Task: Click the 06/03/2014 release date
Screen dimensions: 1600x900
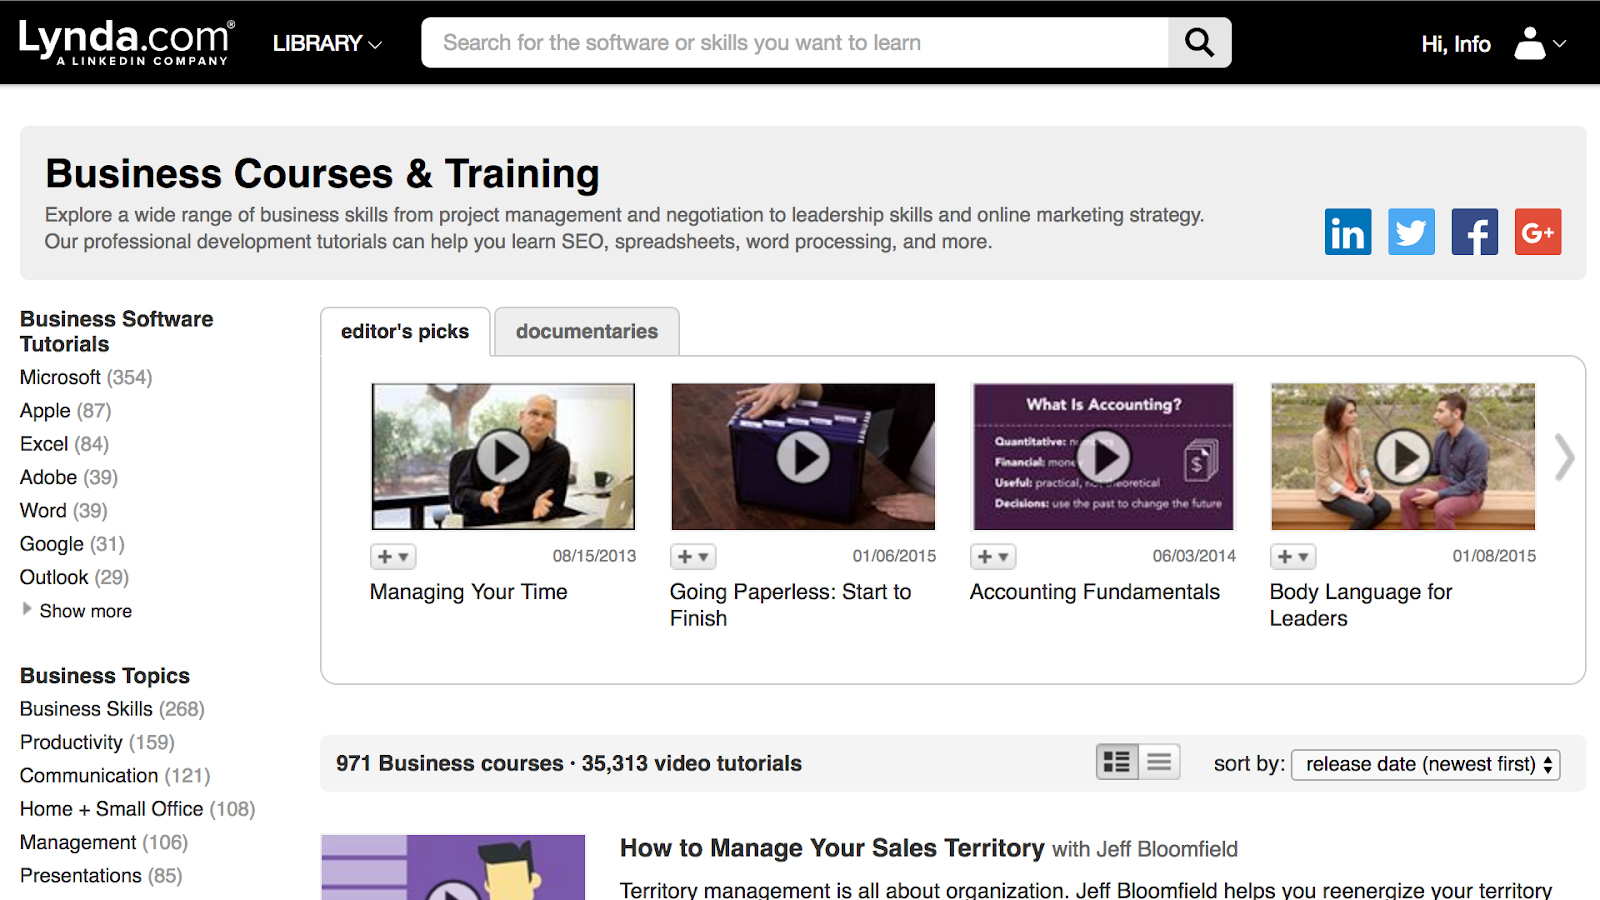Action: pos(1194,556)
